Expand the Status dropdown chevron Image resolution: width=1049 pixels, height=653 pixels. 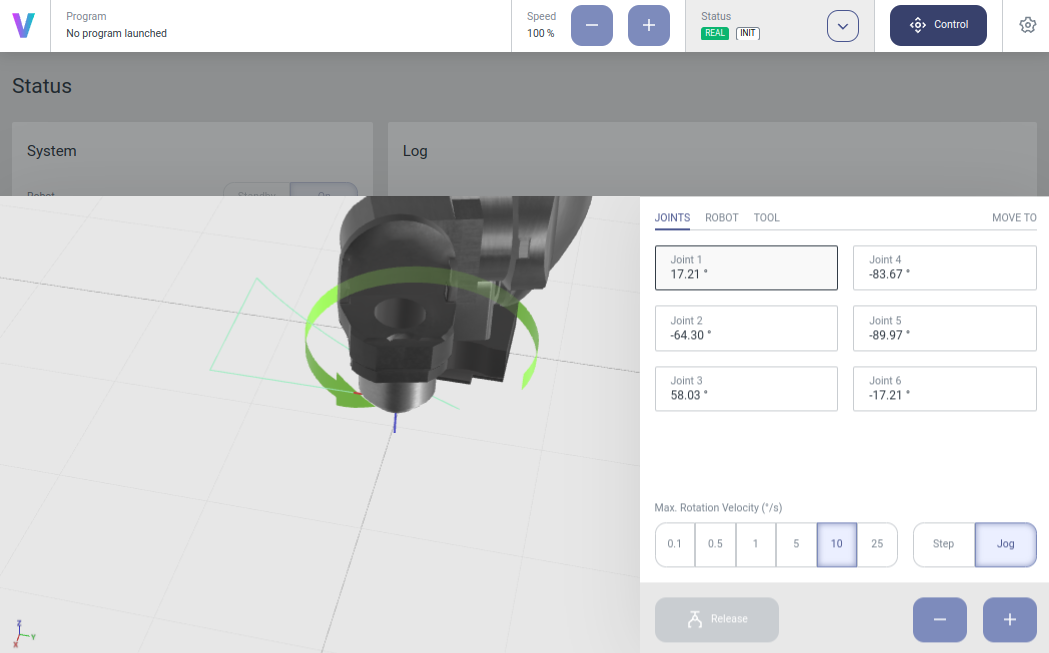point(842,26)
